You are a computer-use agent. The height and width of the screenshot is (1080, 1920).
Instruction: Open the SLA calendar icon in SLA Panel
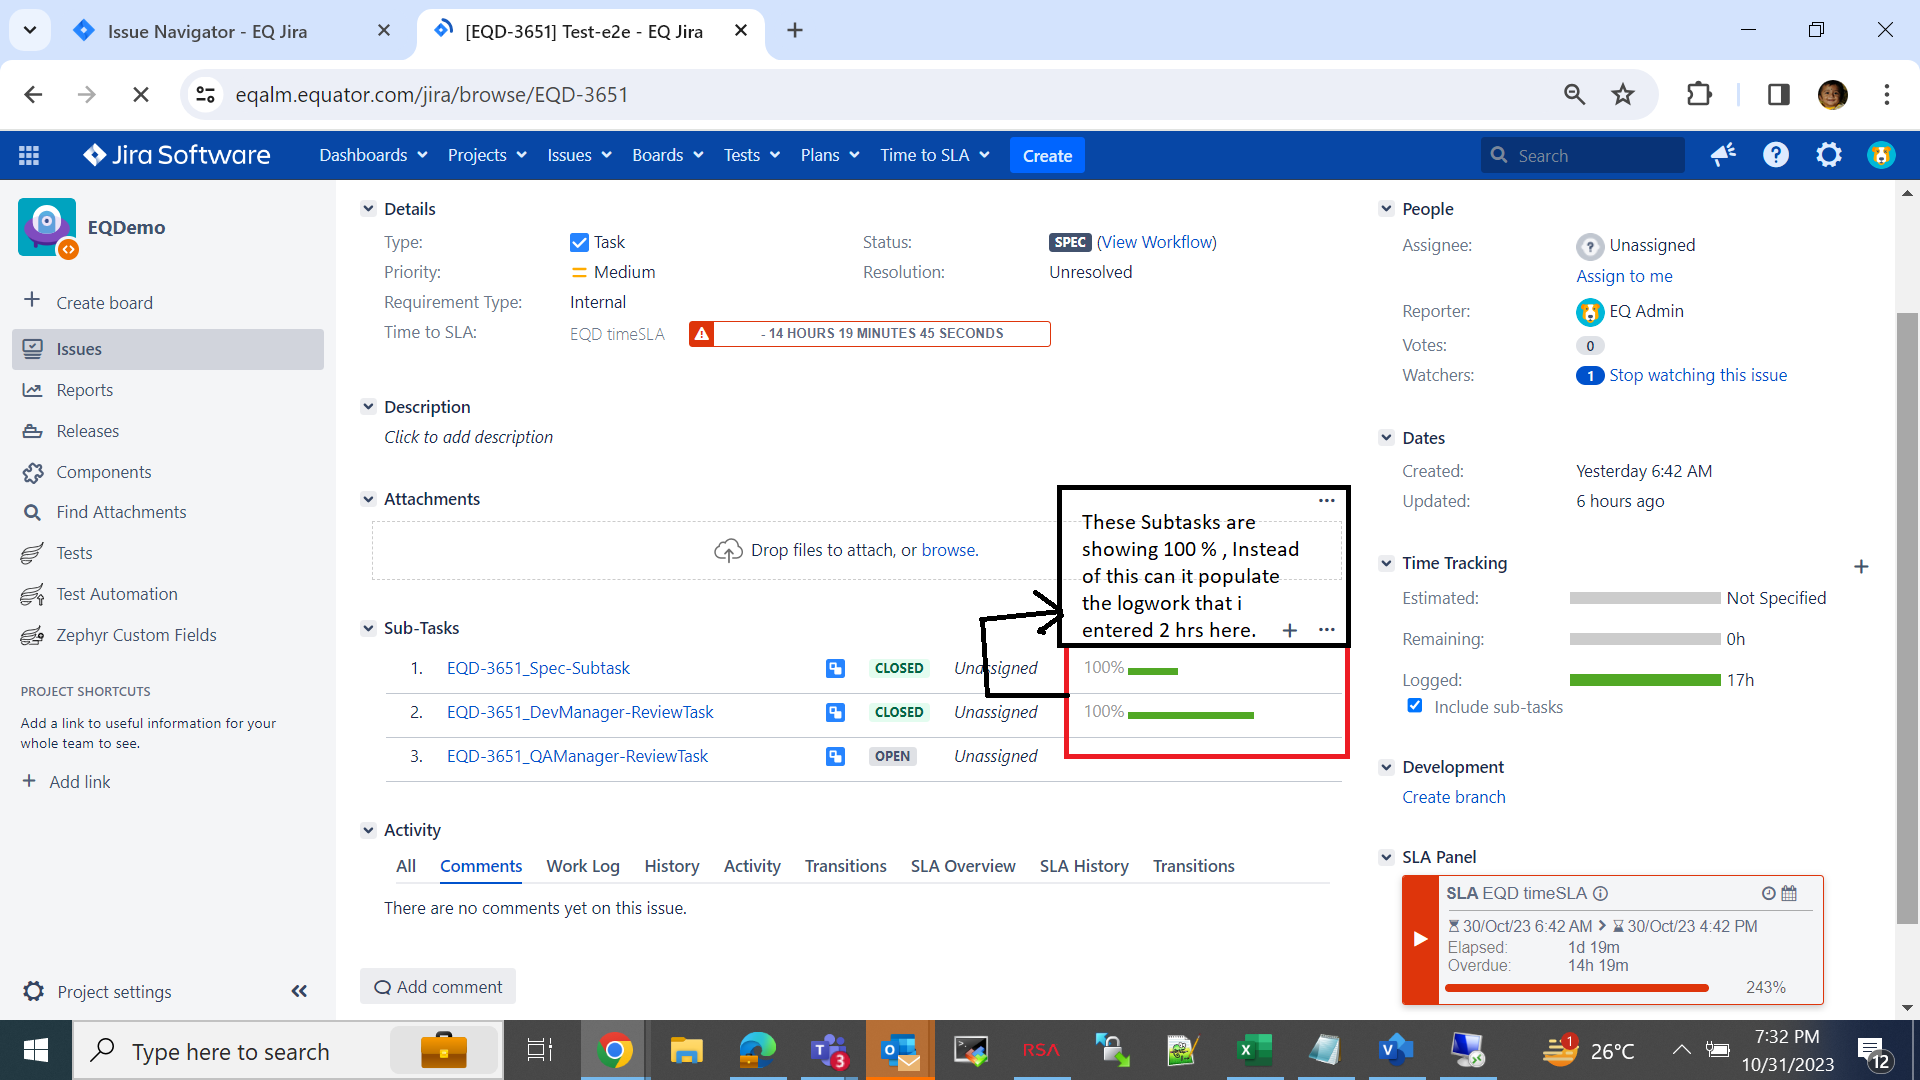tap(1789, 893)
